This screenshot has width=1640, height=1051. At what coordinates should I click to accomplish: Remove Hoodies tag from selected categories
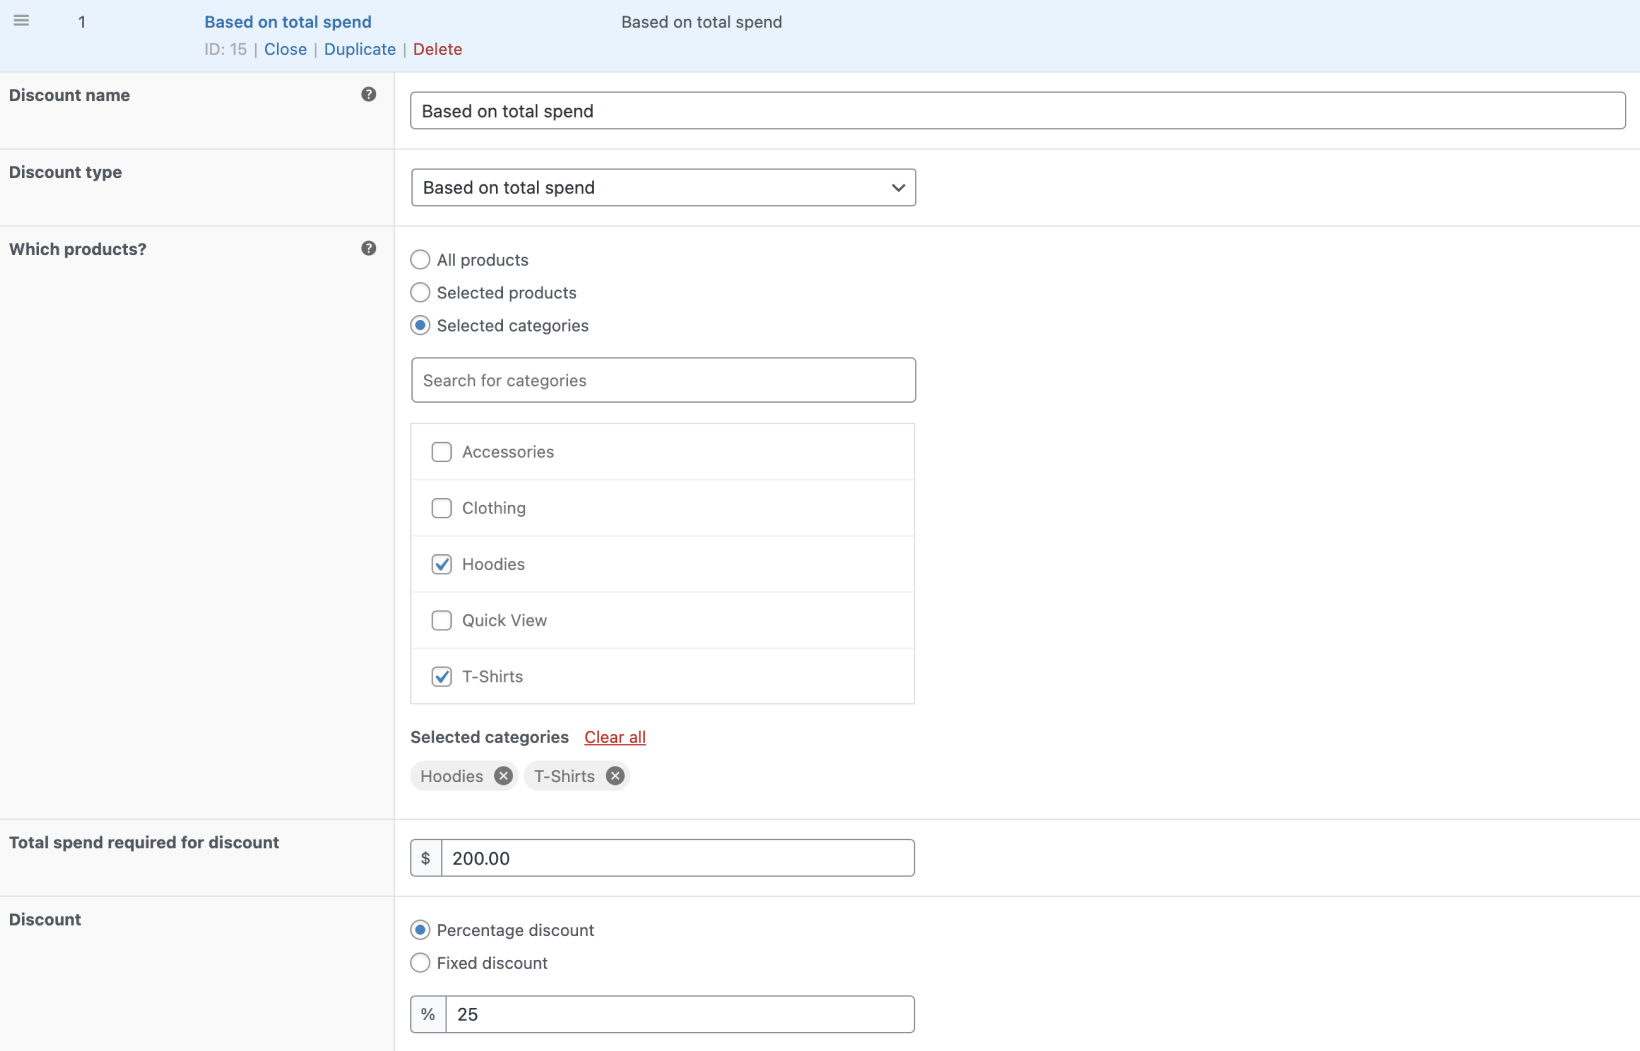(504, 776)
